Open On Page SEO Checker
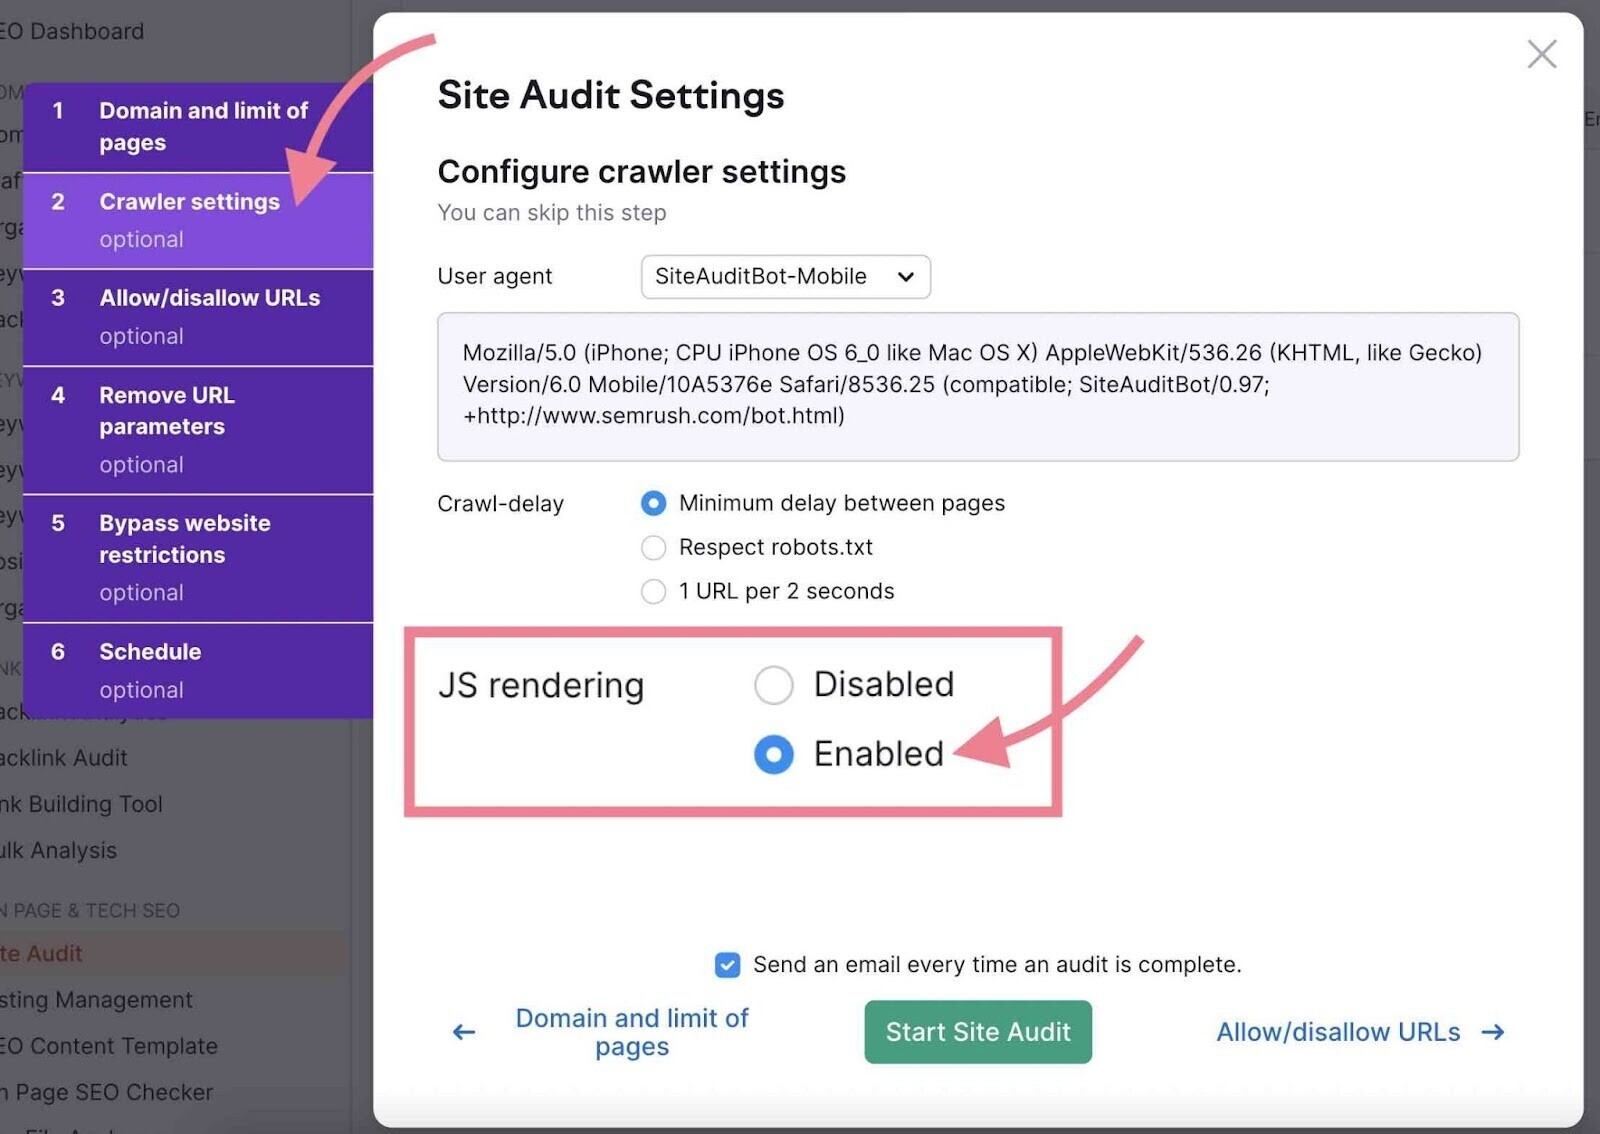The width and height of the screenshot is (1600, 1134). tap(106, 1092)
